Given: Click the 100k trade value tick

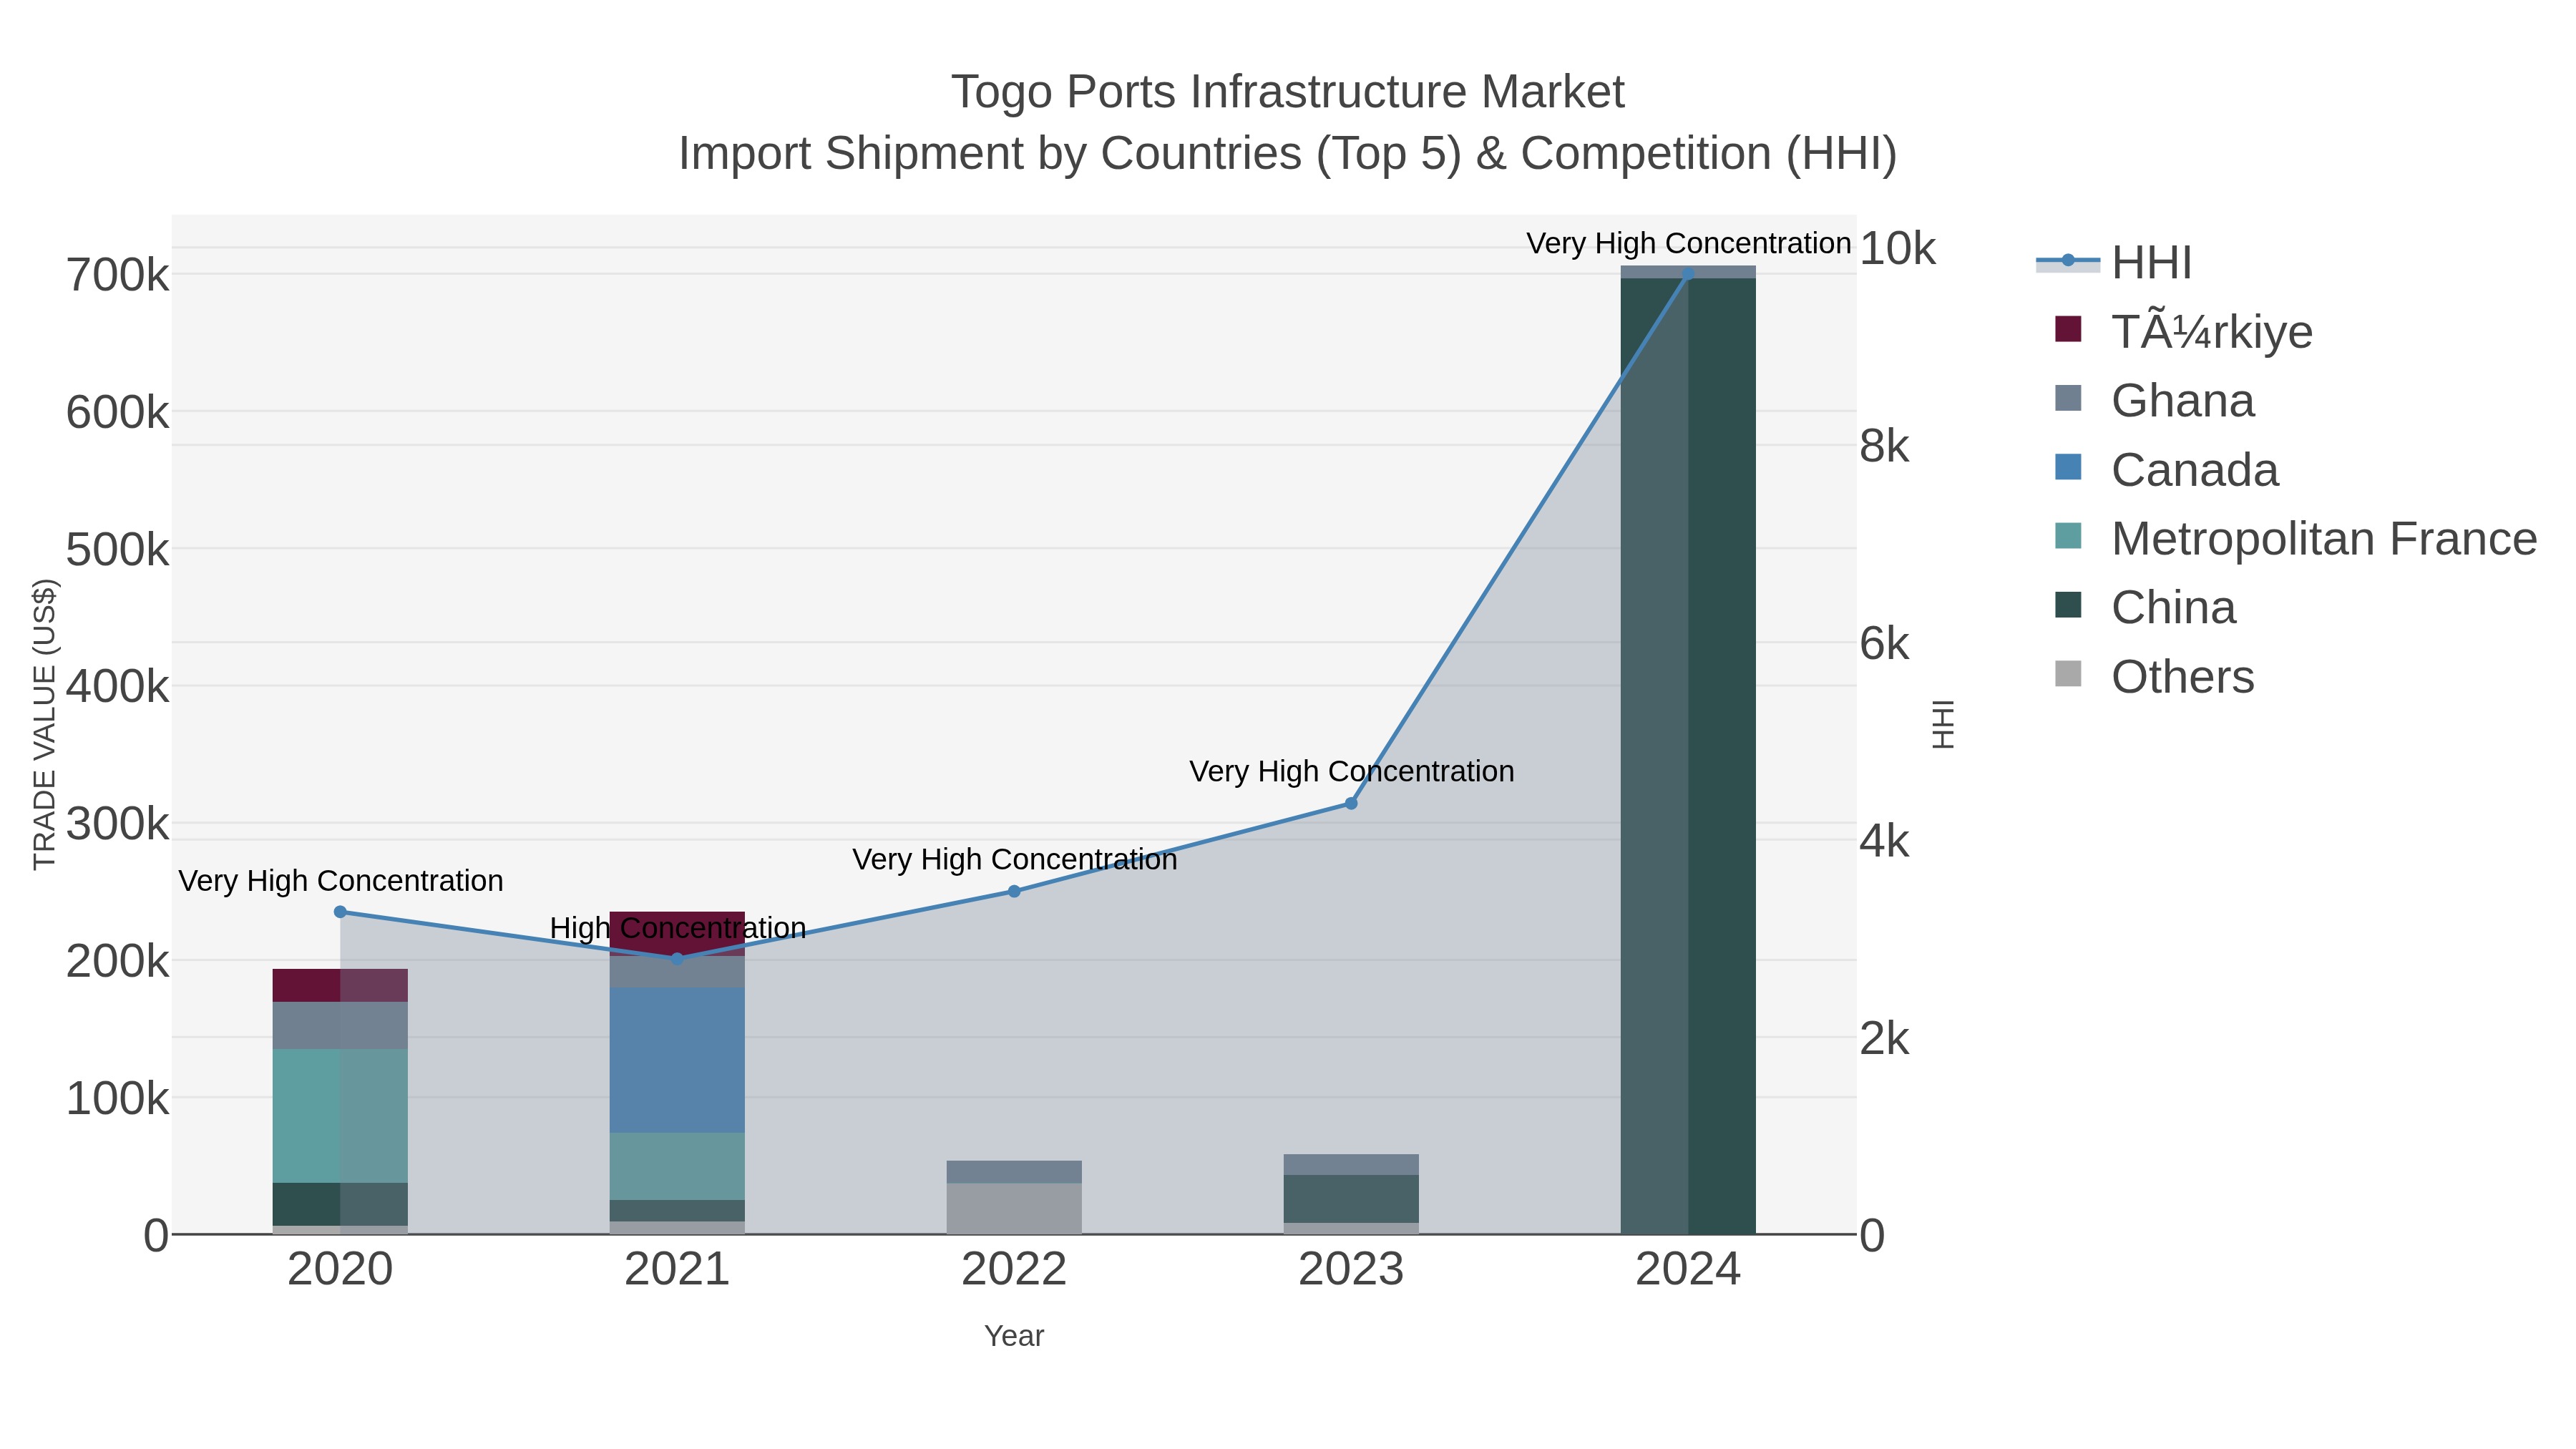Looking at the screenshot, I should [118, 1099].
